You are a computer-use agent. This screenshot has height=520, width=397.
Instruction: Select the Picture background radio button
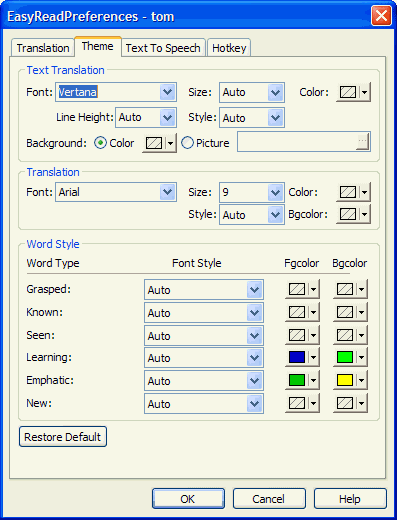[x=187, y=143]
